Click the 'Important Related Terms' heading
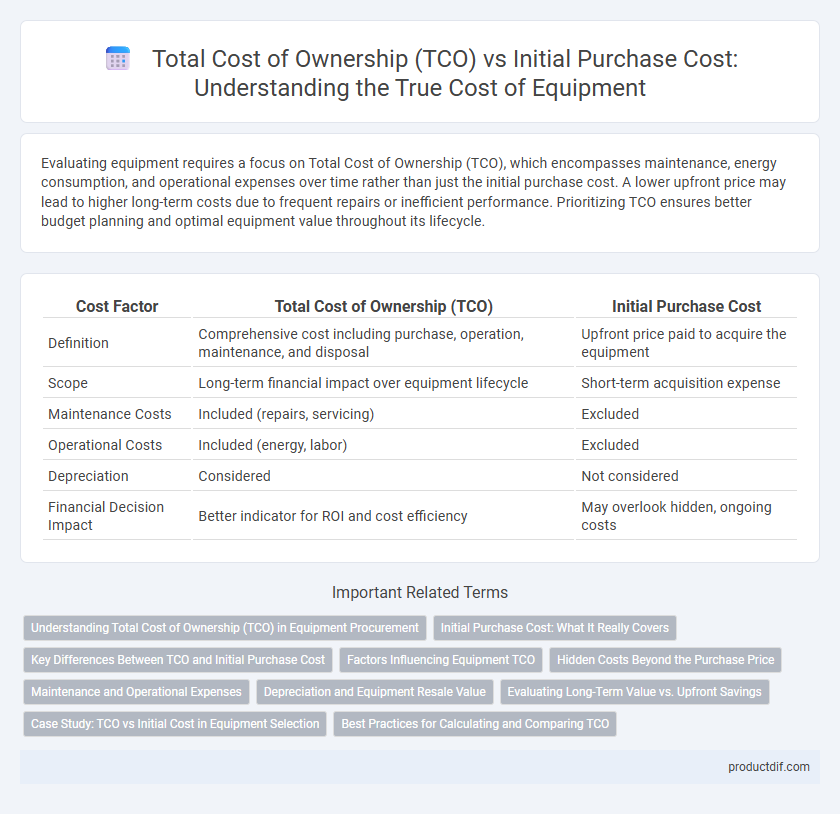The width and height of the screenshot is (840, 814). tap(420, 593)
